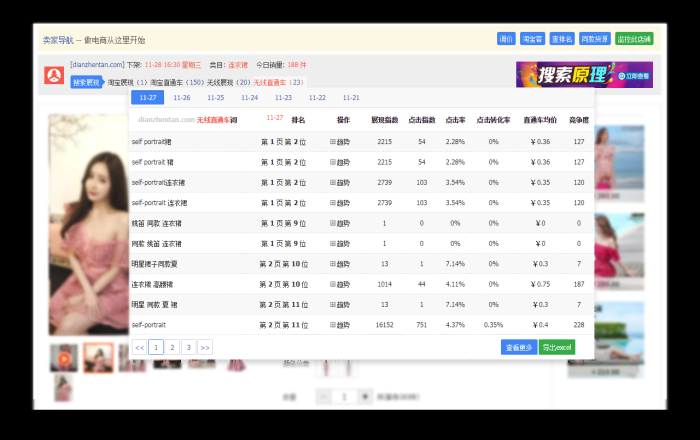Click the 淘宝客 button

coord(532,39)
